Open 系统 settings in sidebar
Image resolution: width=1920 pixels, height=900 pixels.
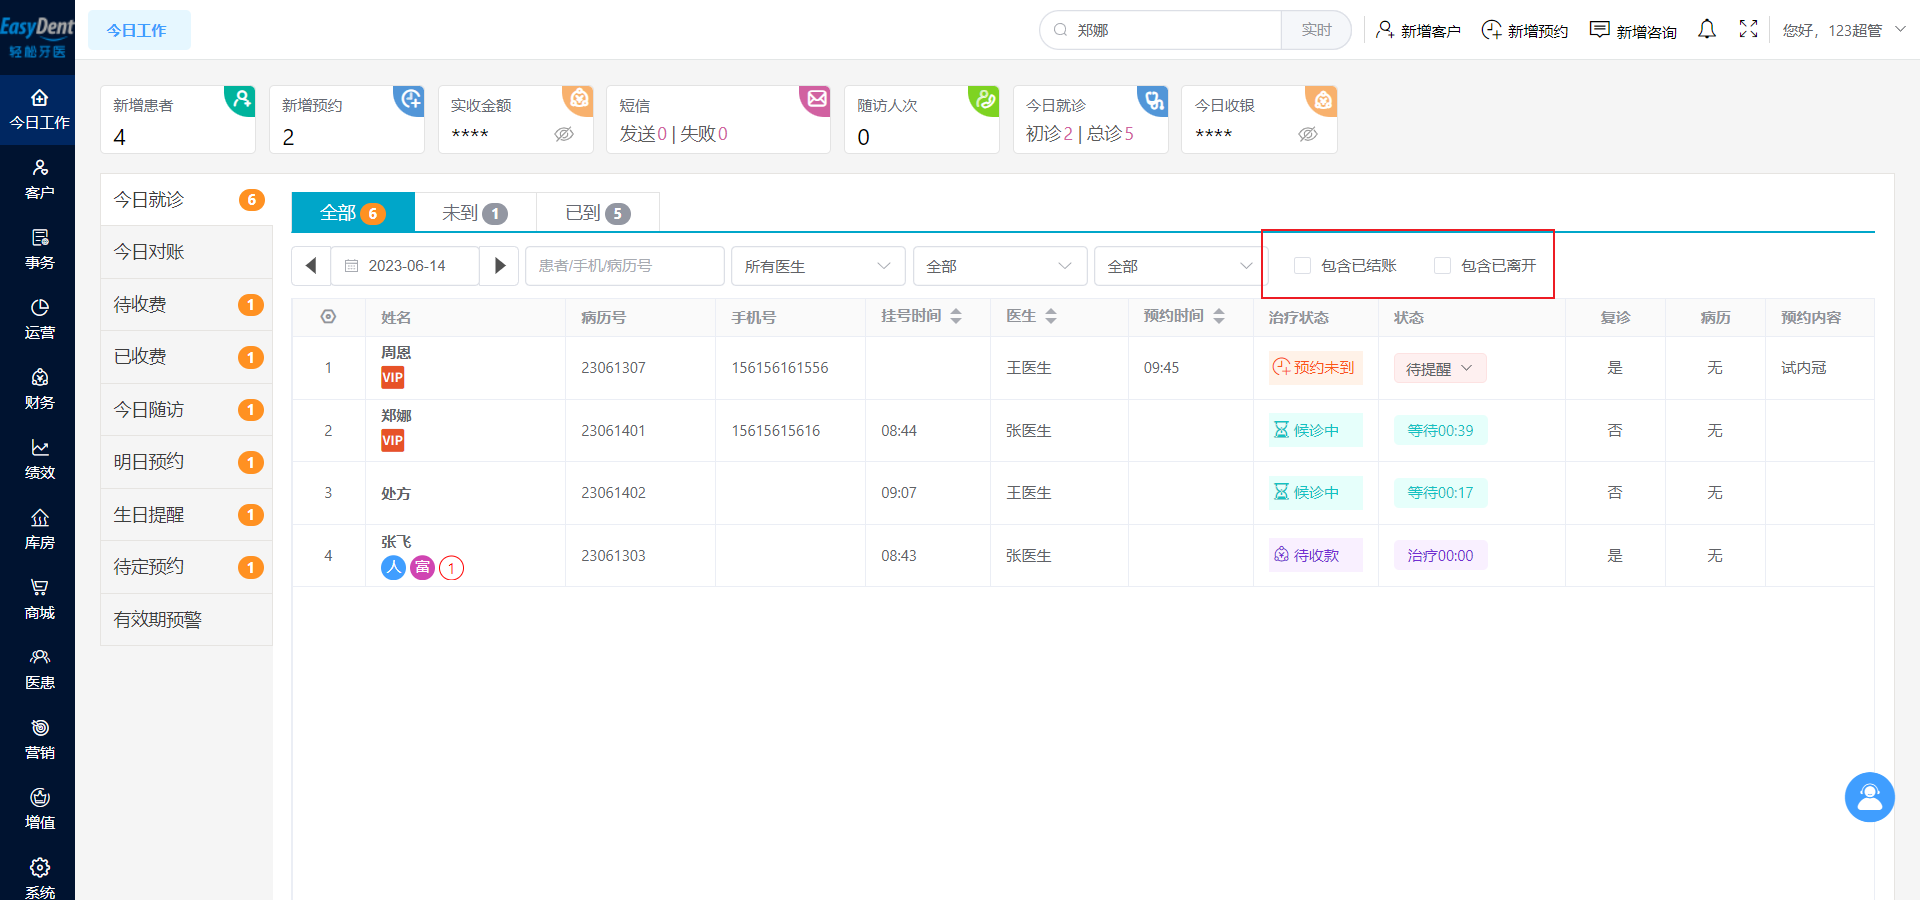coord(39,877)
